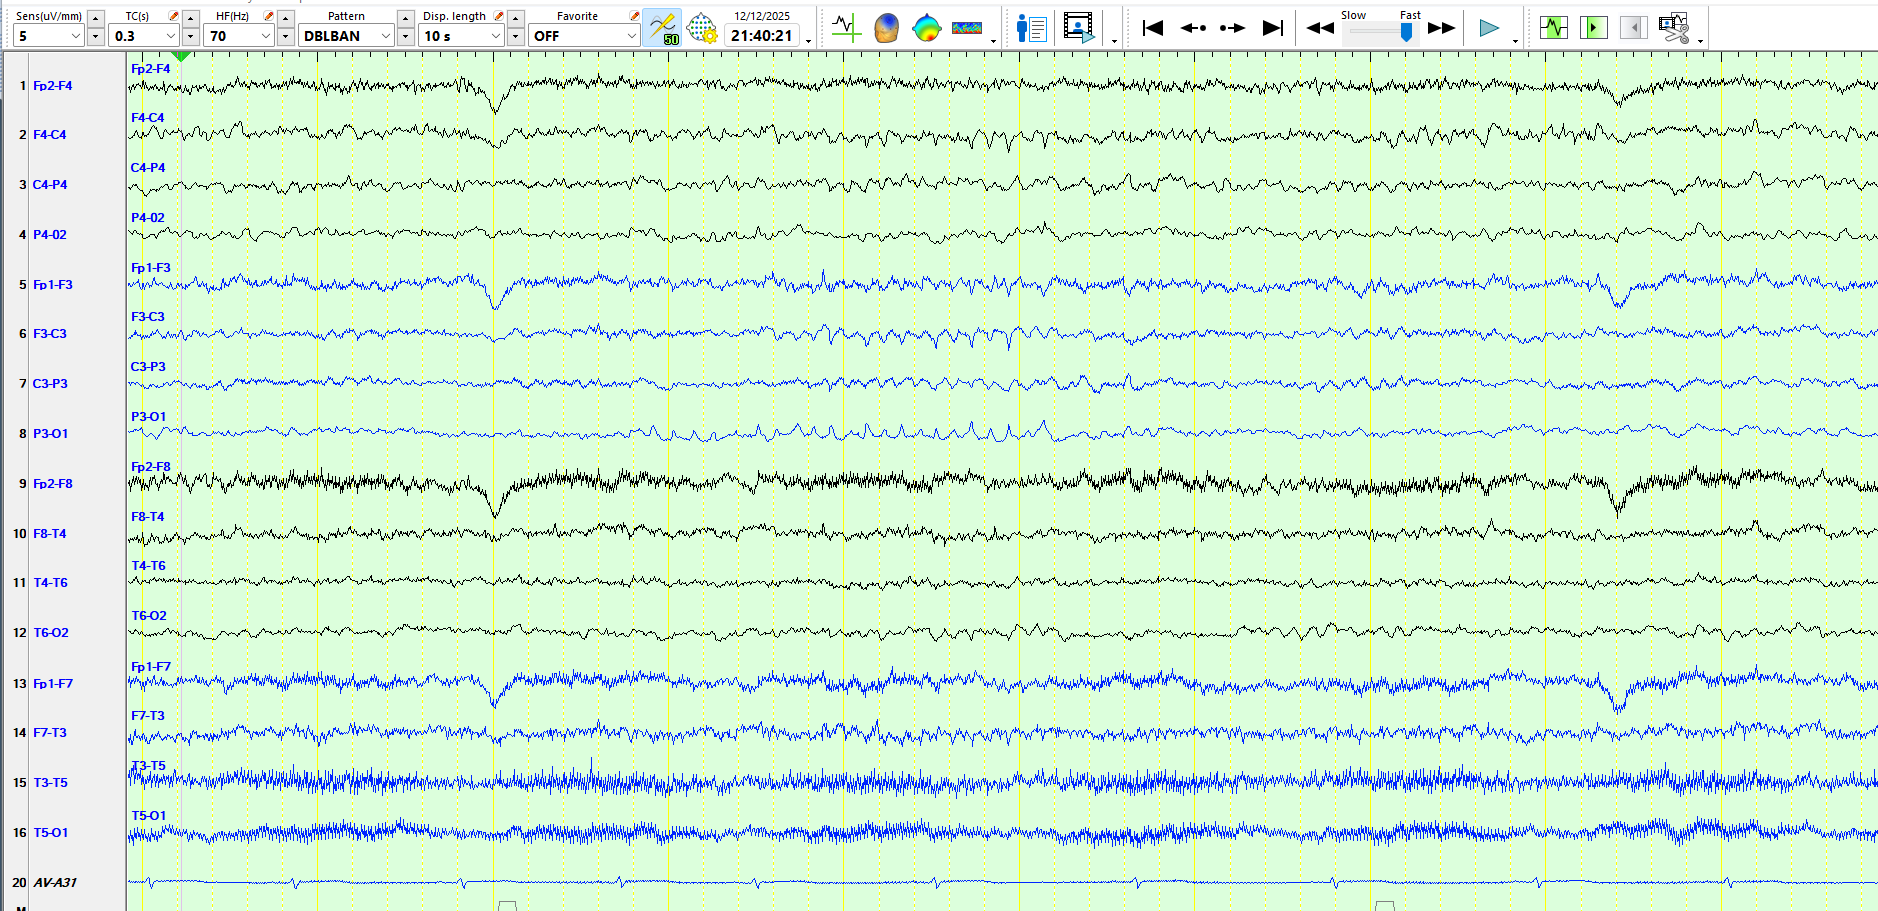Select the P3-O1 channel label in channel list
Screen dimensions: 1878x911
(x=51, y=434)
